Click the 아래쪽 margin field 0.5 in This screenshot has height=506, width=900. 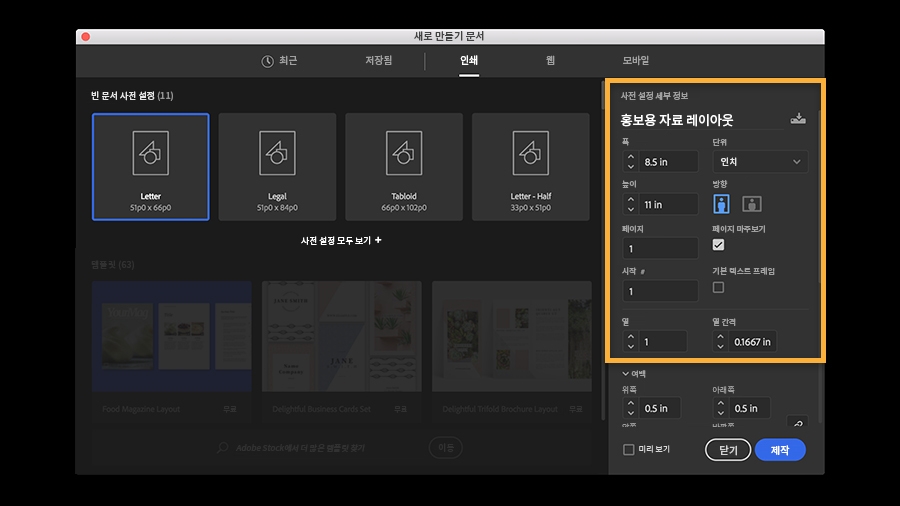tap(748, 408)
